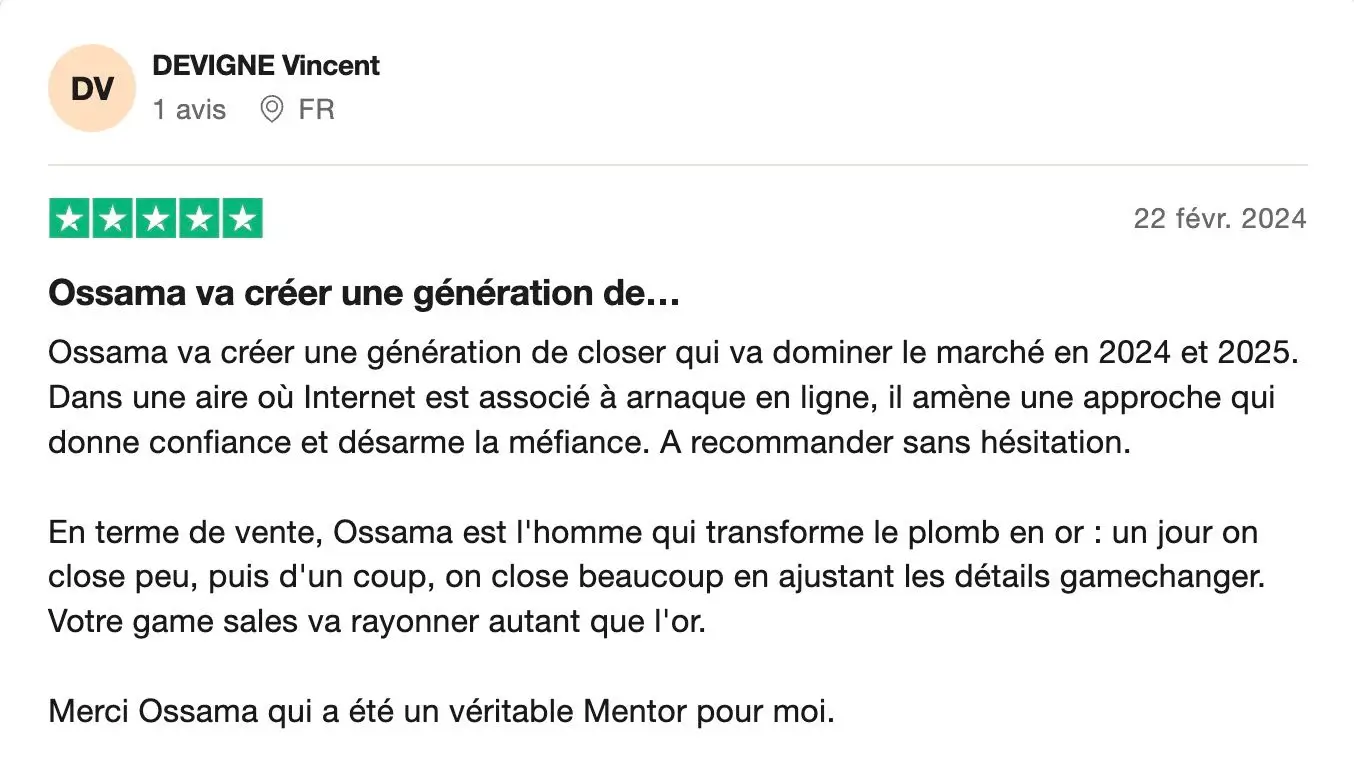Click the second green rating star
Viewport: 1354px width, 760px height.
pyautogui.click(x=113, y=219)
